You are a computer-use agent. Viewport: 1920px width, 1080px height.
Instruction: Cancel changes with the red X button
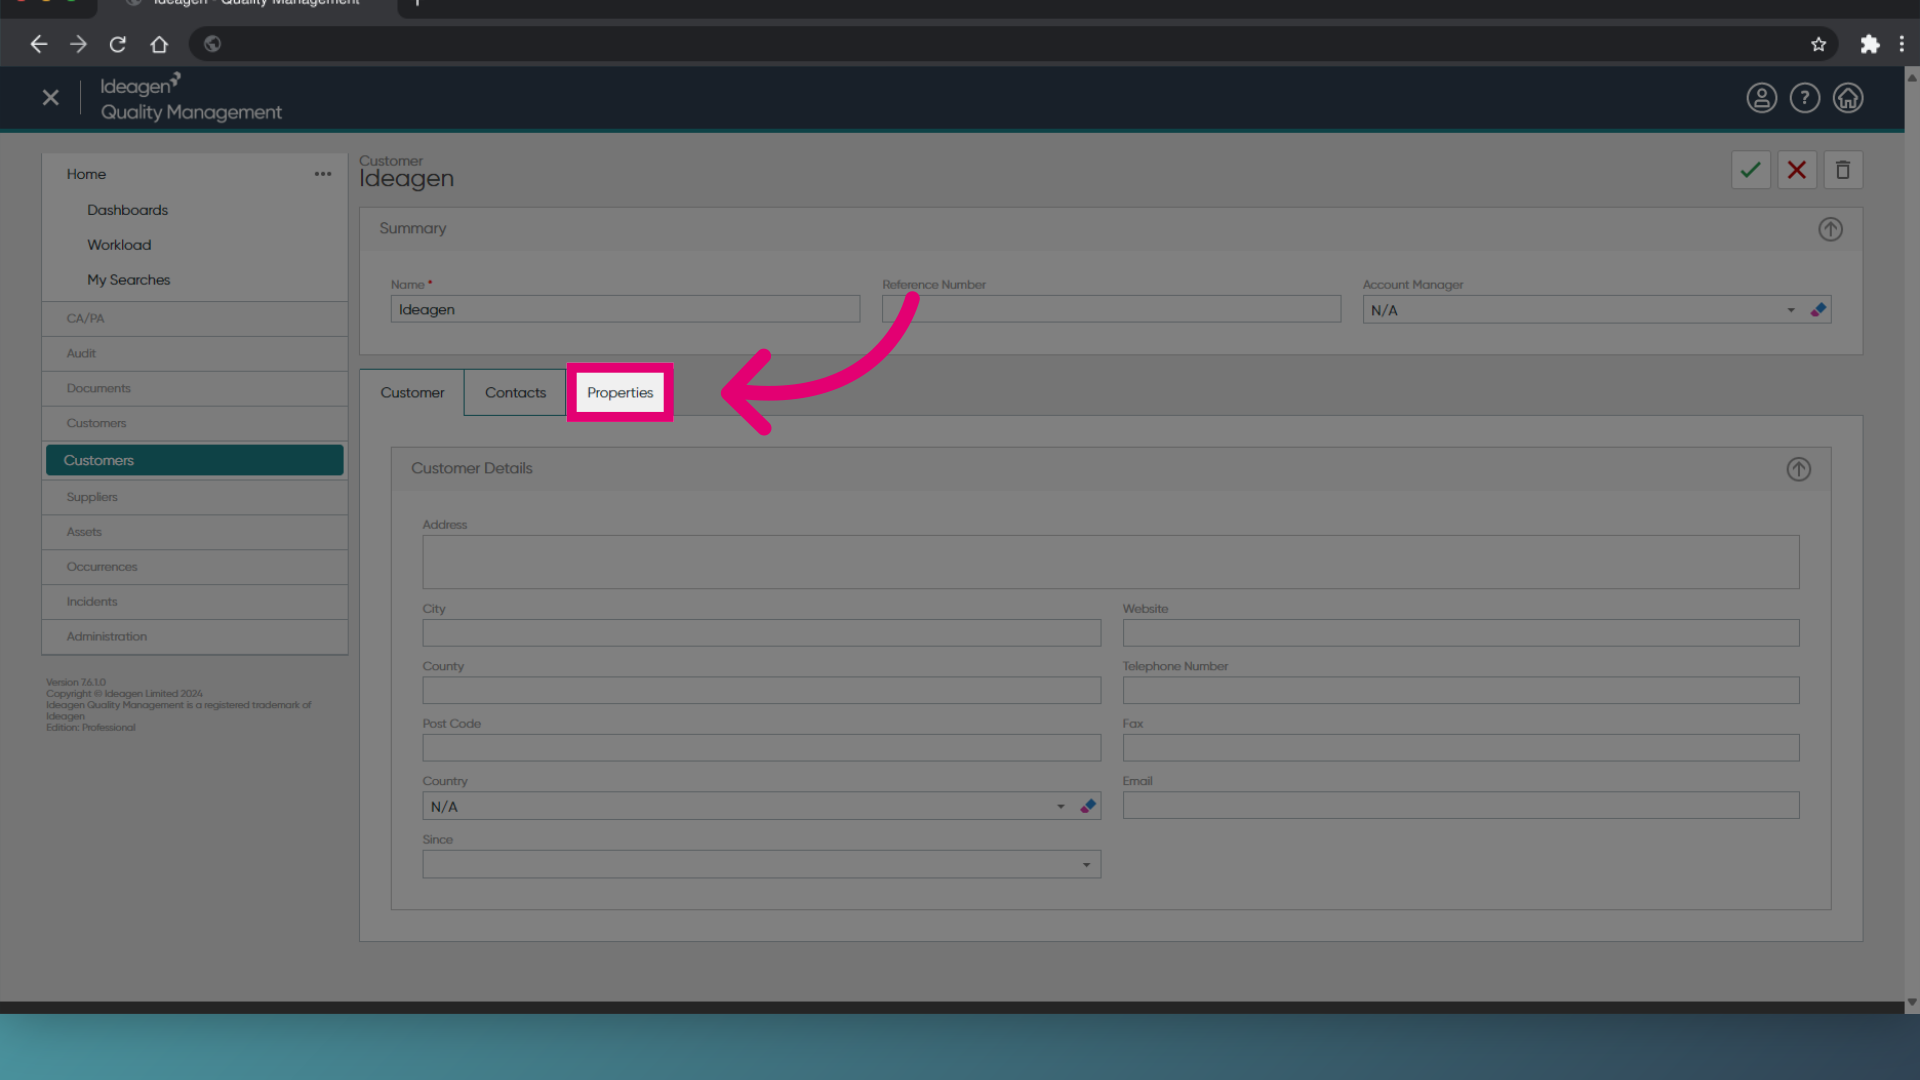click(x=1796, y=170)
